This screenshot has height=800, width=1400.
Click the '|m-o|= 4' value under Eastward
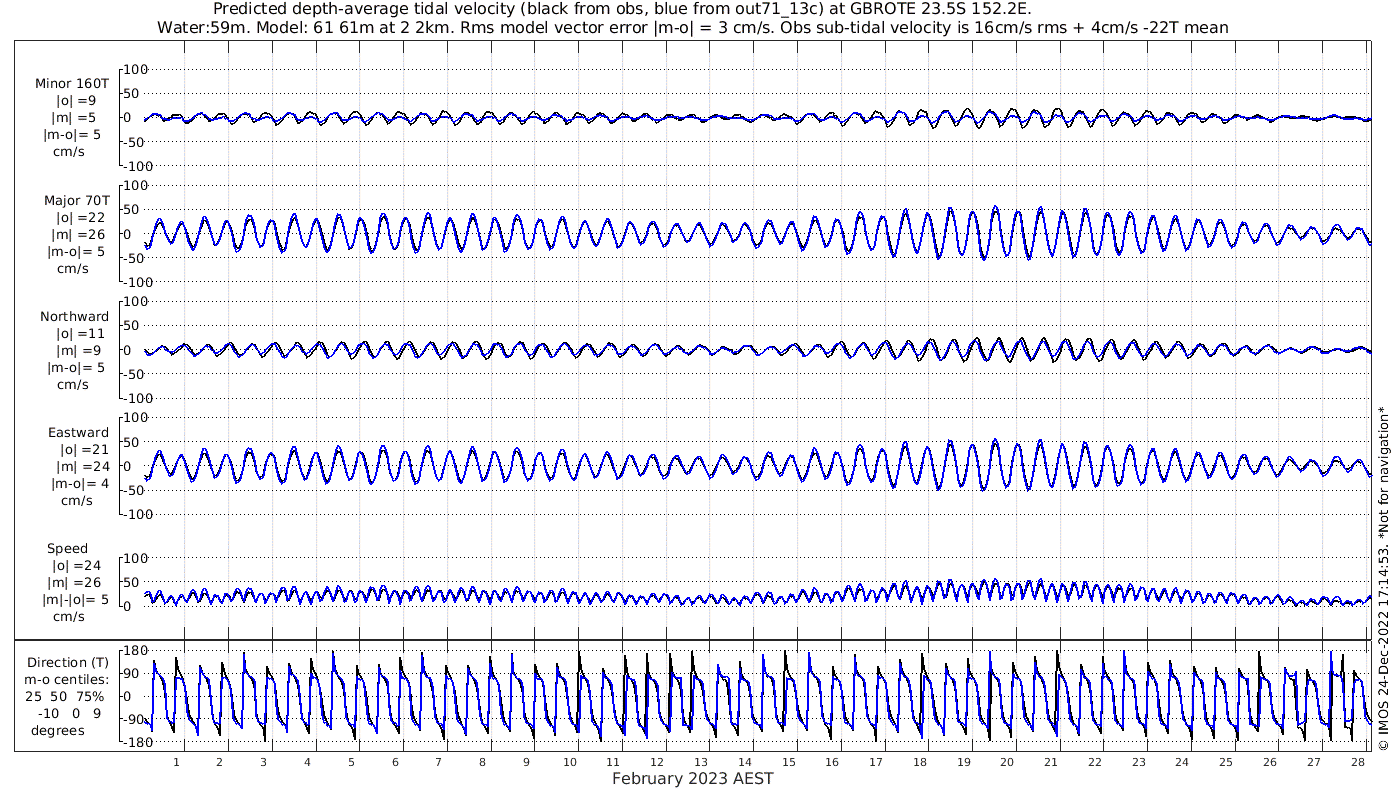pos(78,484)
